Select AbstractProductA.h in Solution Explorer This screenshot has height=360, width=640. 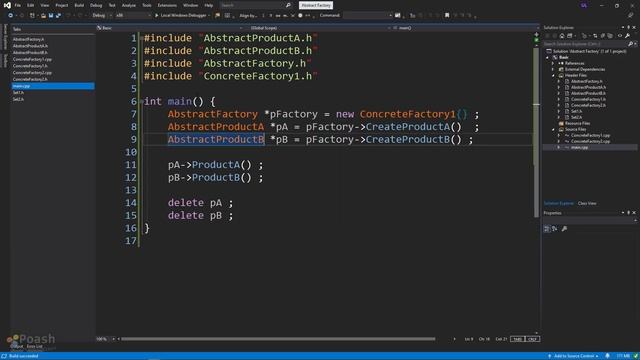point(588,87)
